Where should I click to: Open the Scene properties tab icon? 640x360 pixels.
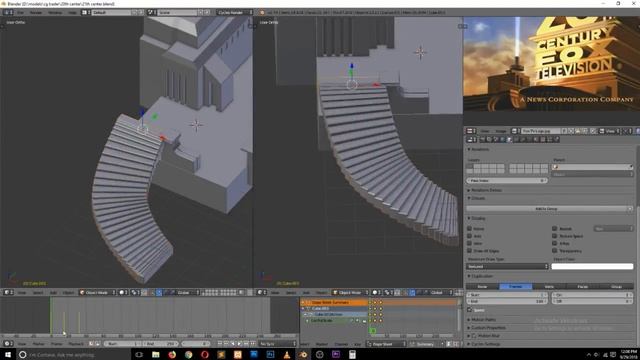point(496,140)
